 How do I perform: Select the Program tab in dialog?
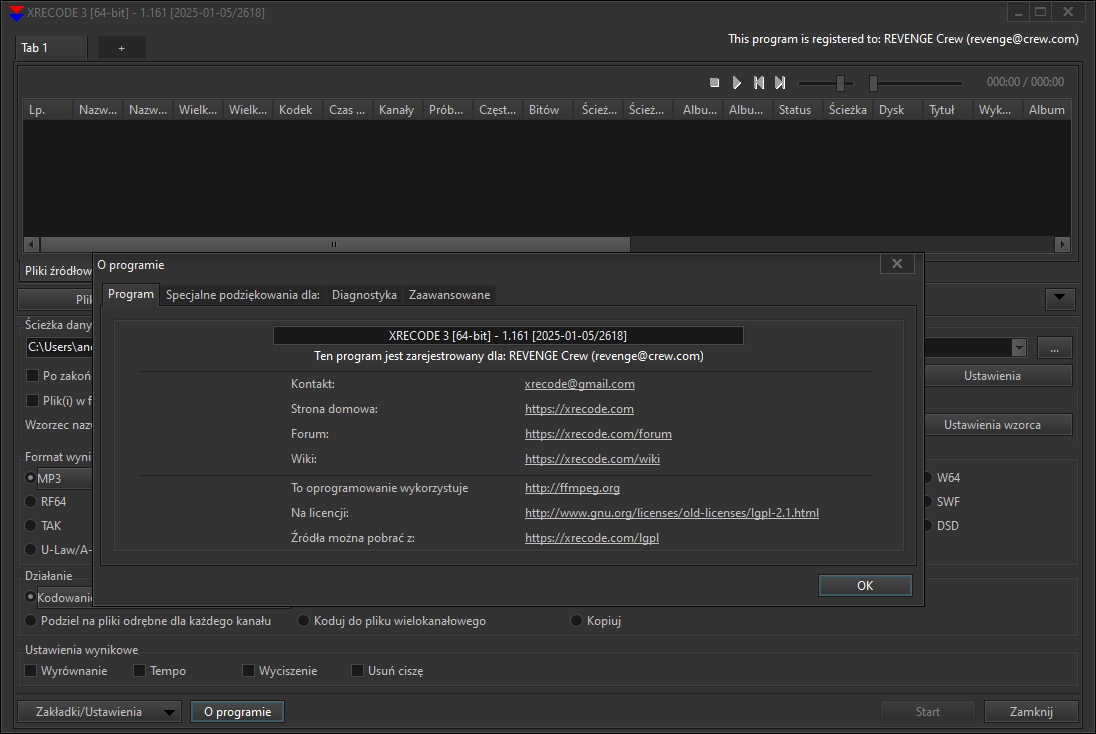point(131,294)
